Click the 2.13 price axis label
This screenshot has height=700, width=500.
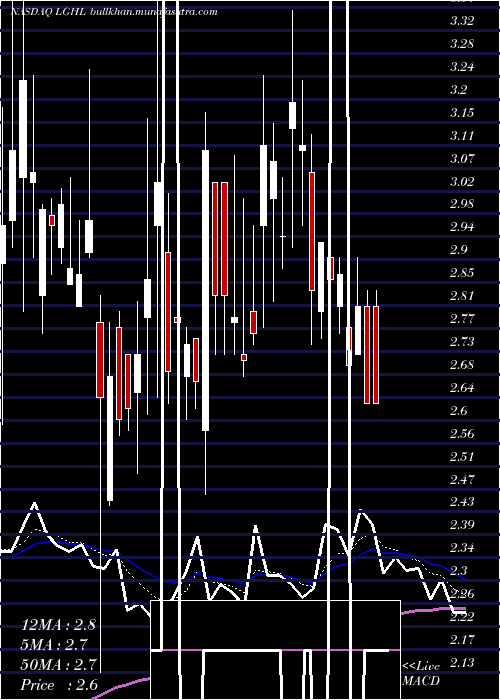pyautogui.click(x=462, y=662)
